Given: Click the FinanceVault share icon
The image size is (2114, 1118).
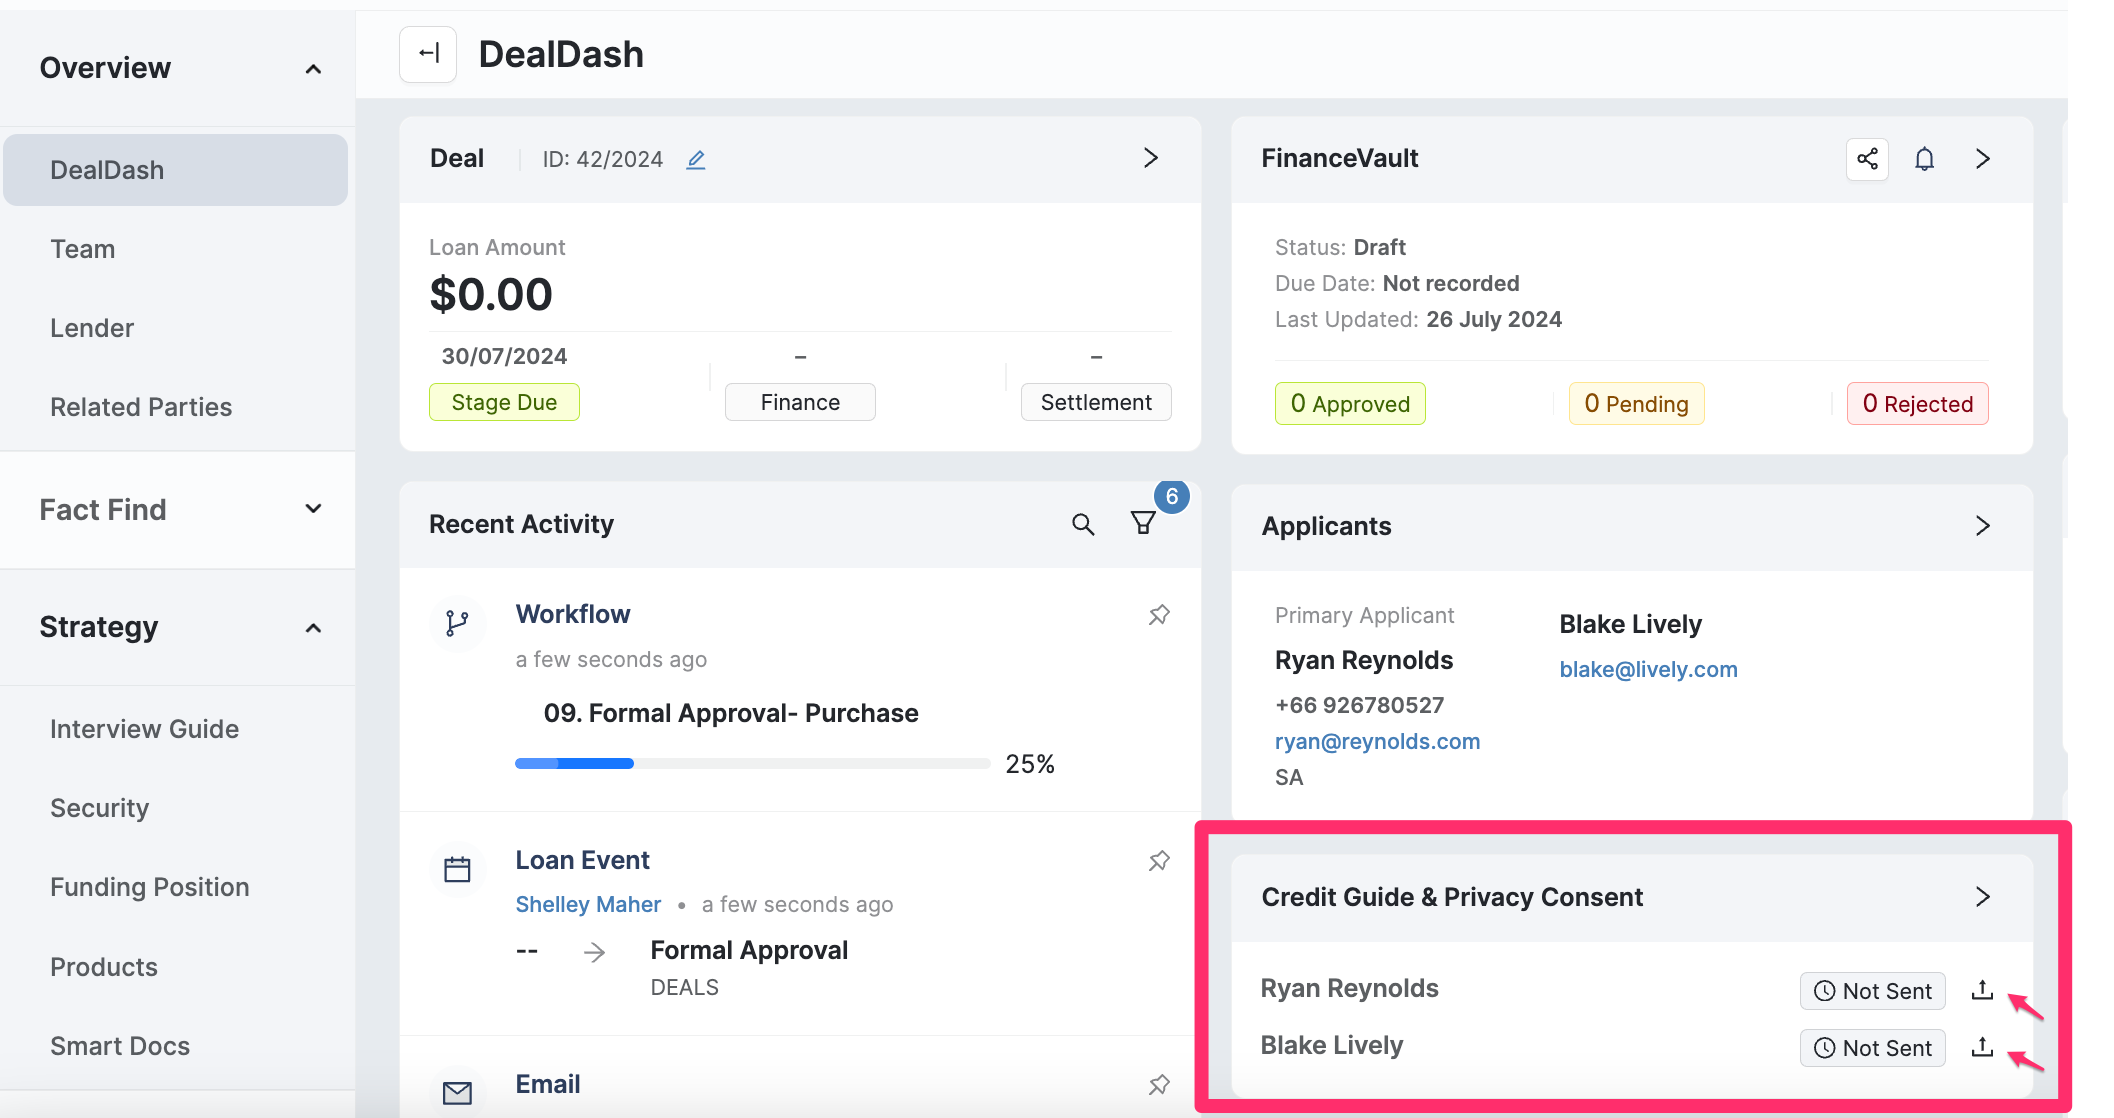Looking at the screenshot, I should click(1867, 159).
